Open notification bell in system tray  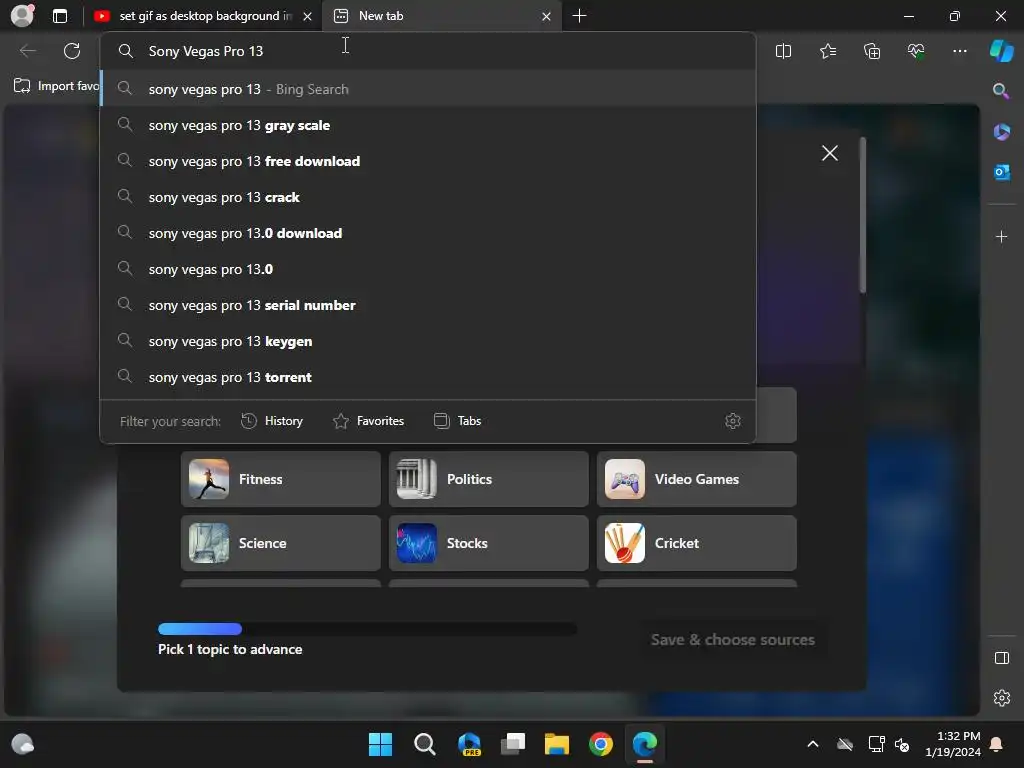(x=996, y=744)
